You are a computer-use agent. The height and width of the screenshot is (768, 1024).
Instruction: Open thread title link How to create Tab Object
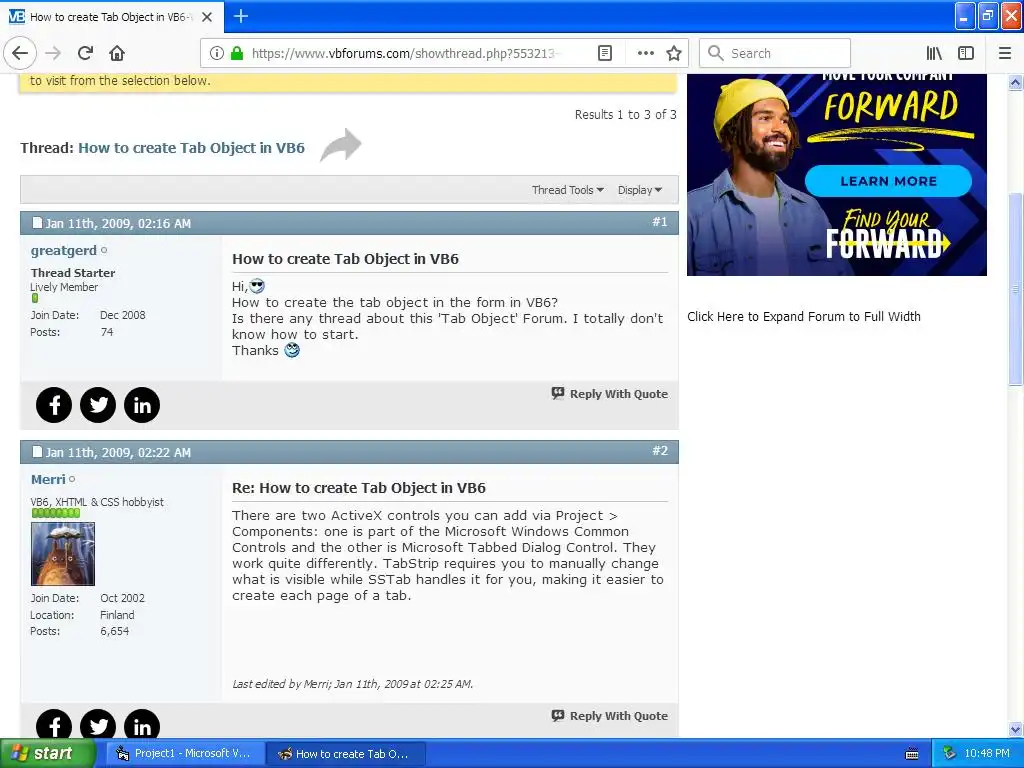pyautogui.click(x=191, y=148)
